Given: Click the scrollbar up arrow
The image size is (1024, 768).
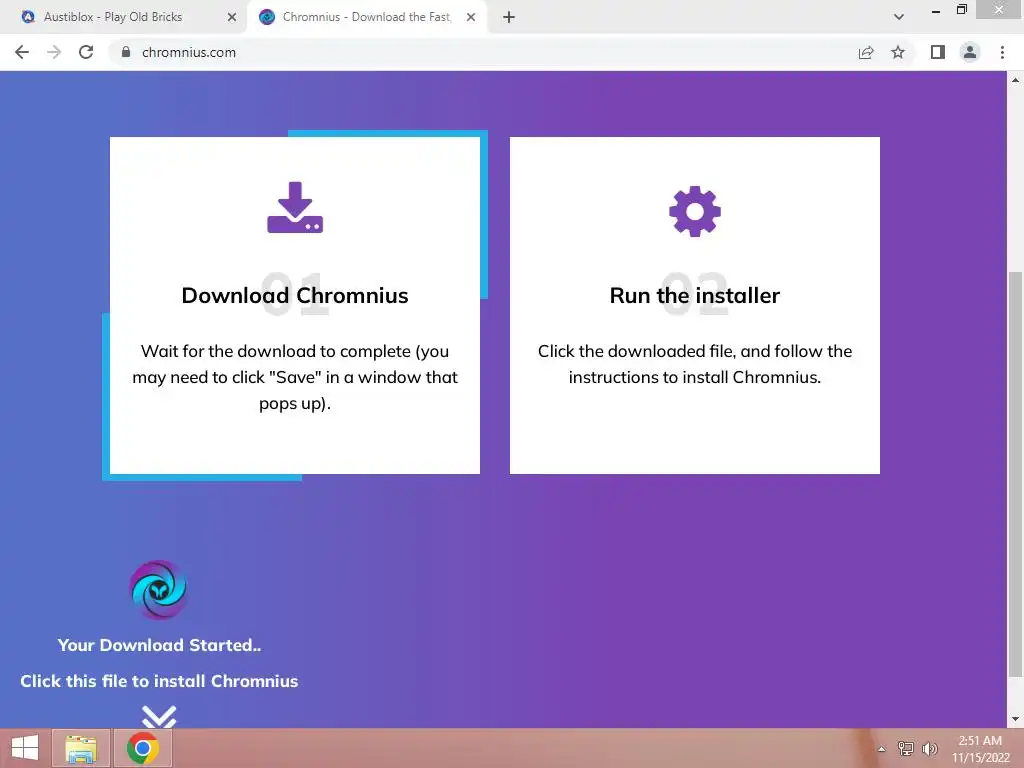Looking at the screenshot, I should (1015, 80).
